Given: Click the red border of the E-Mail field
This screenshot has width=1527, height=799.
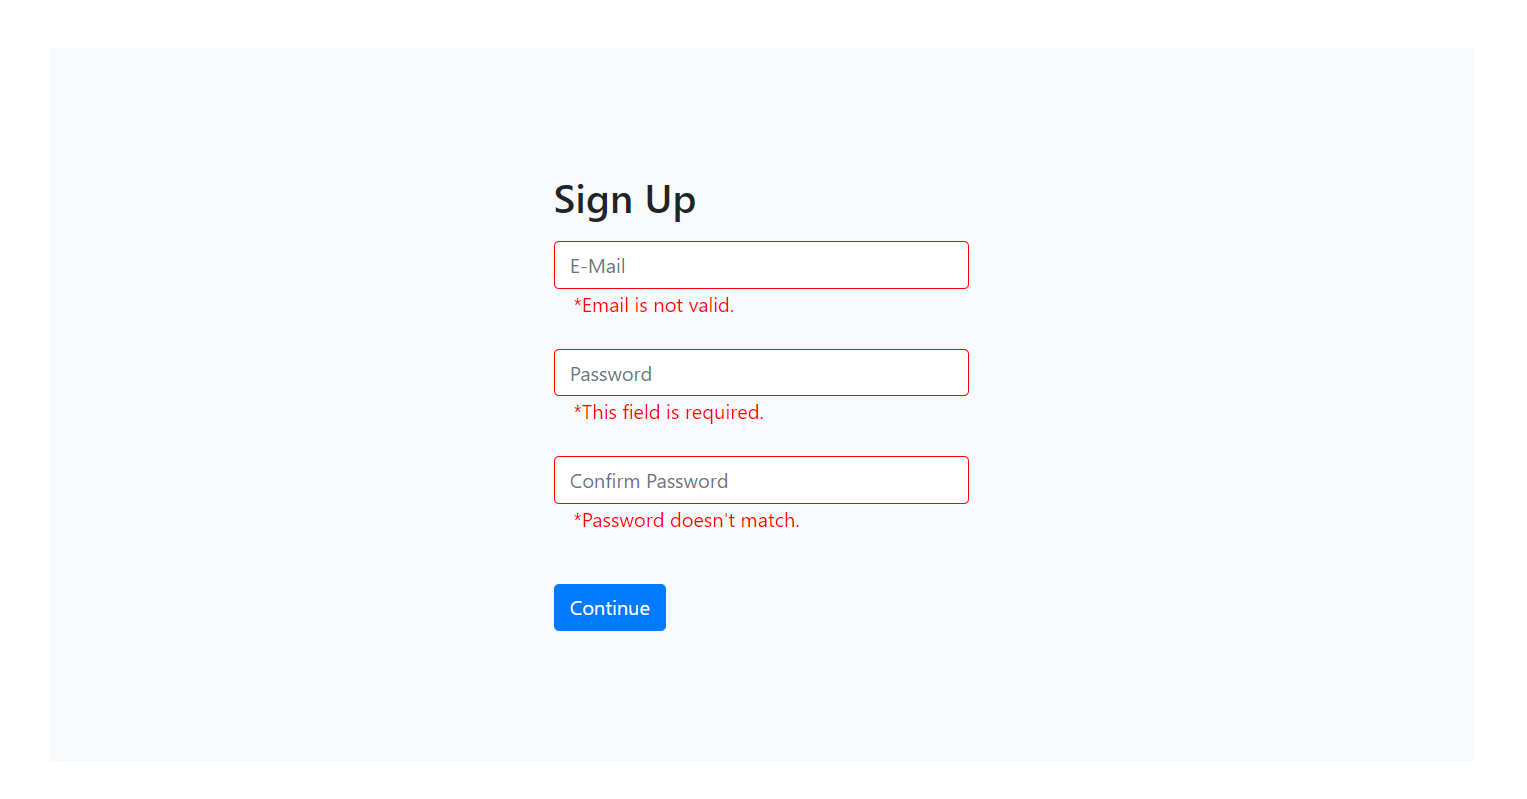Looking at the screenshot, I should coord(761,242).
